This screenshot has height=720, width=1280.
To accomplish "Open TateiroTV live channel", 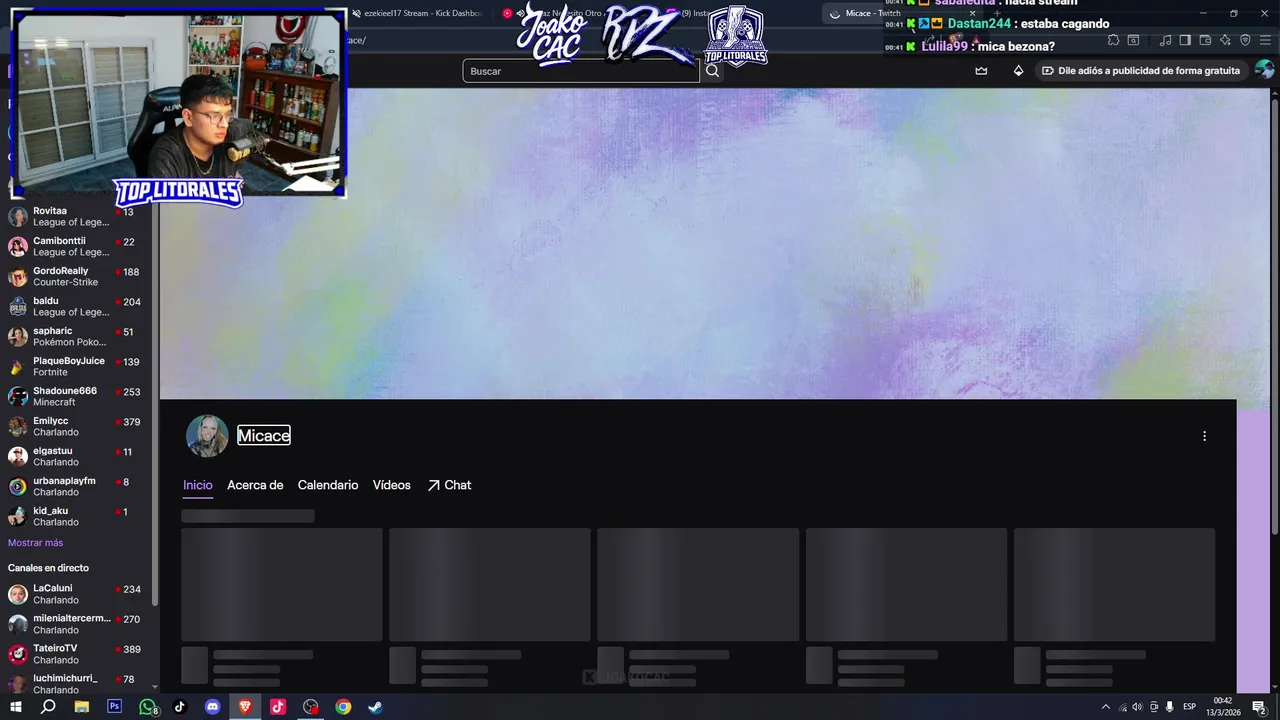I will (75, 654).
